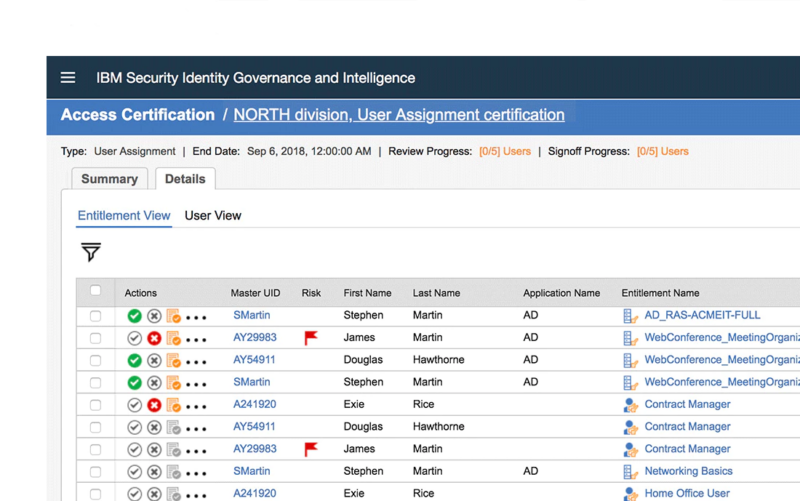Image resolution: width=800 pixels, height=501 pixels.
Task: Tick checkbox for Douglas Hawthorne's Contract Manager row
Action: click(95, 428)
